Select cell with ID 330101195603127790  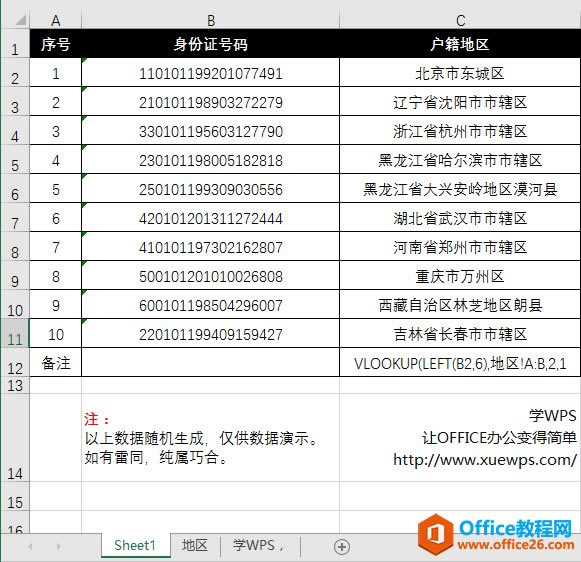210,130
